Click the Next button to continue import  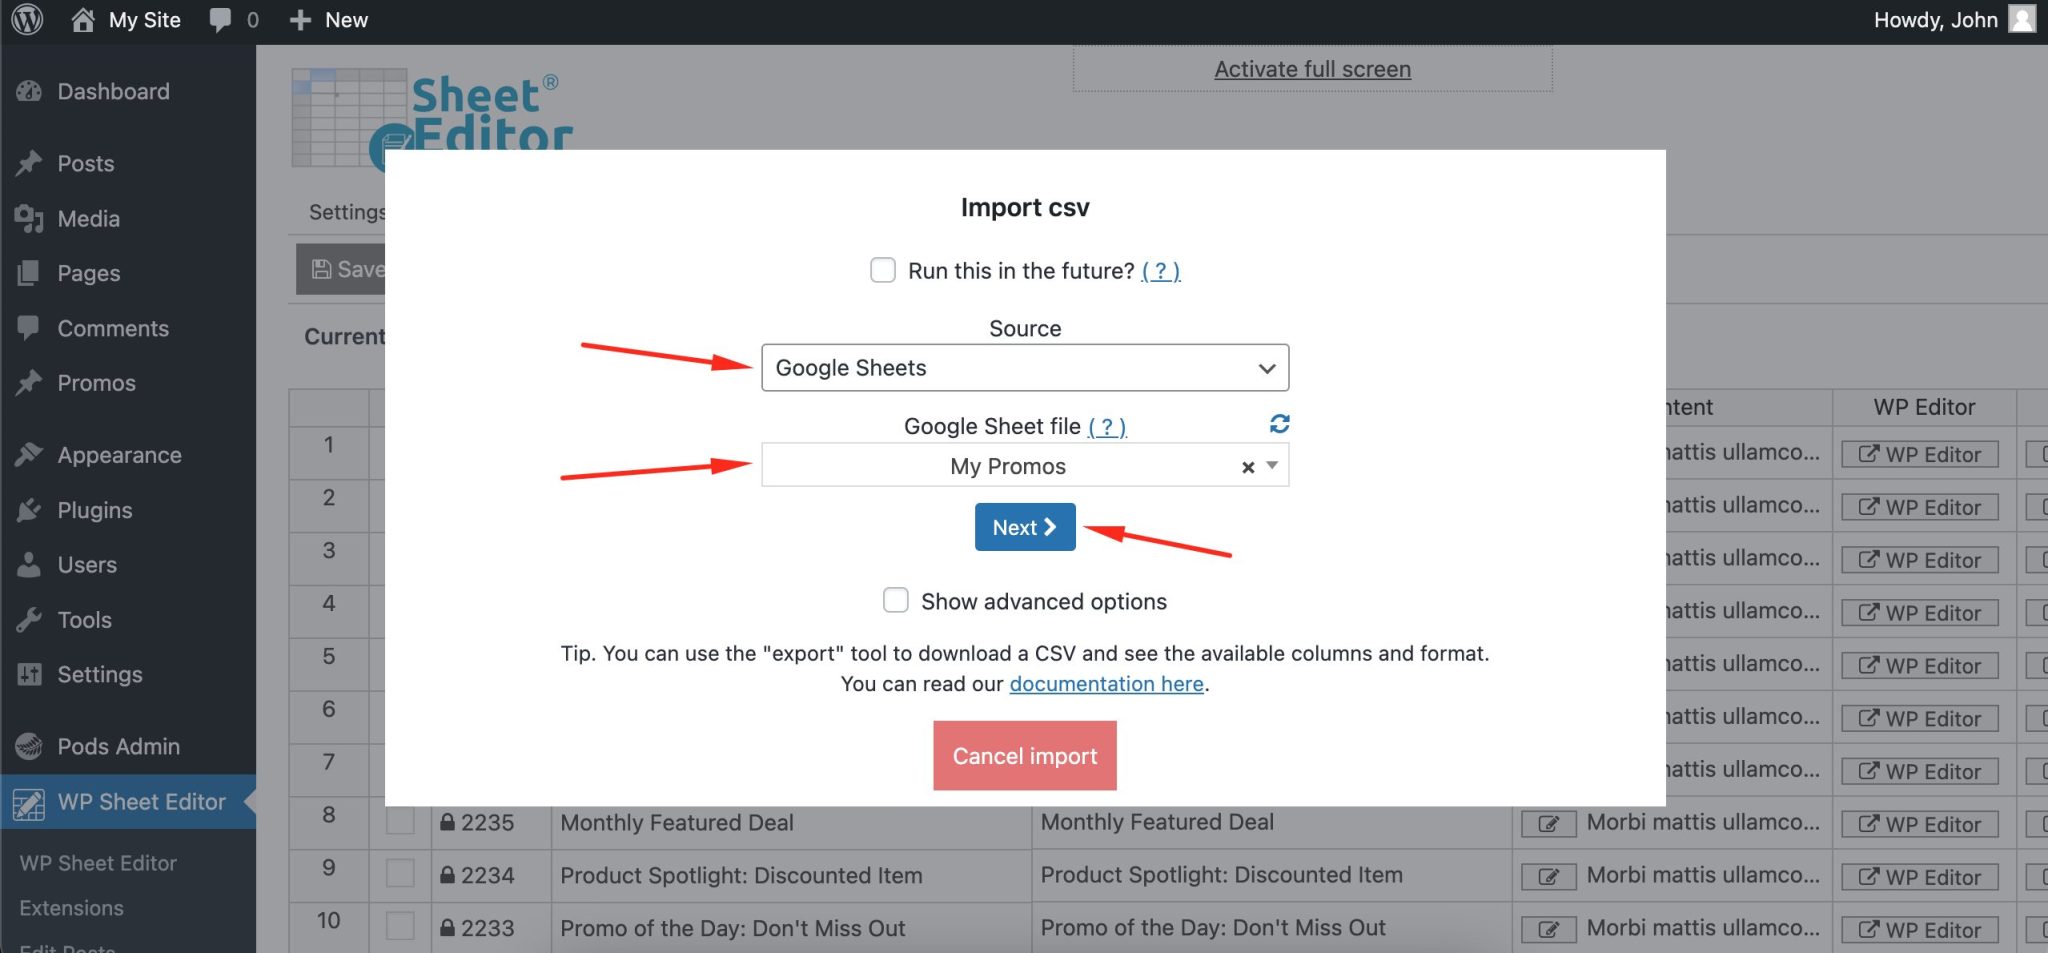(1024, 527)
